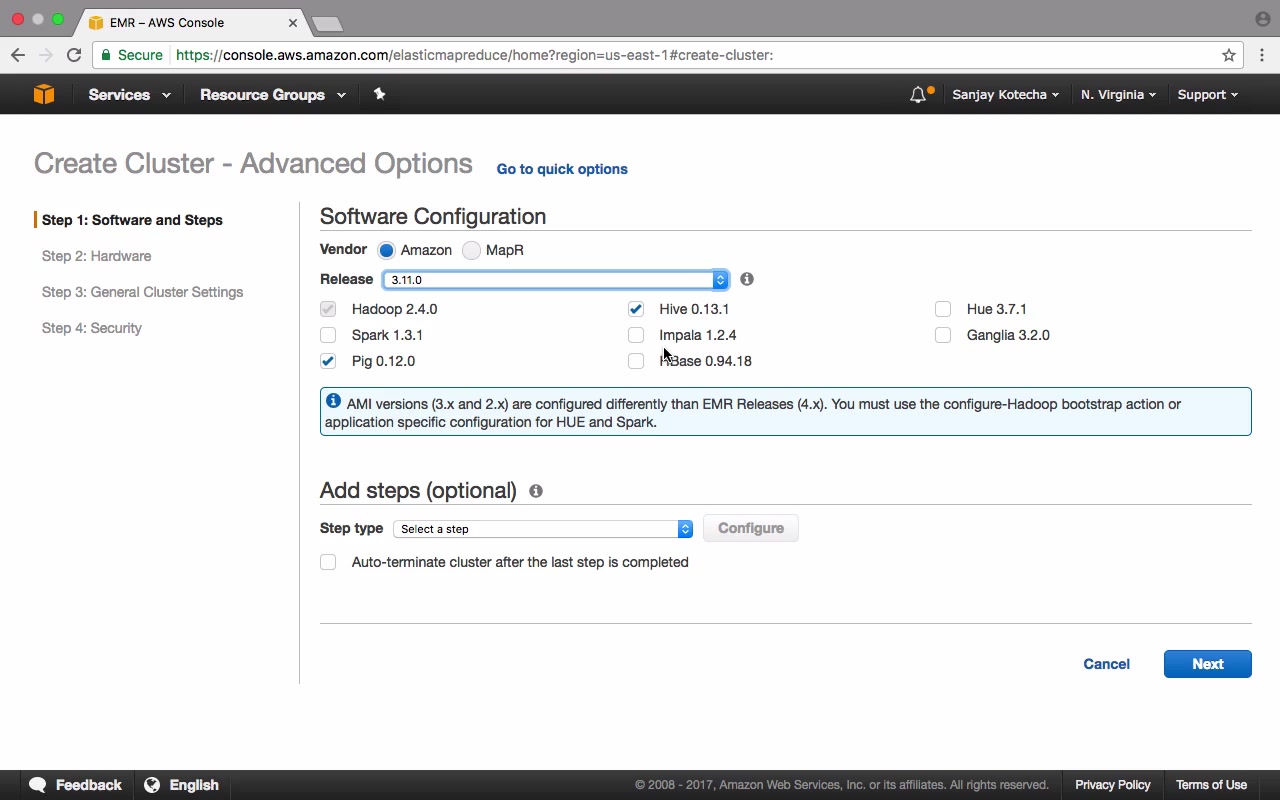Go to Step 2: Hardware
This screenshot has height=800, width=1280.
pyautogui.click(x=97, y=256)
